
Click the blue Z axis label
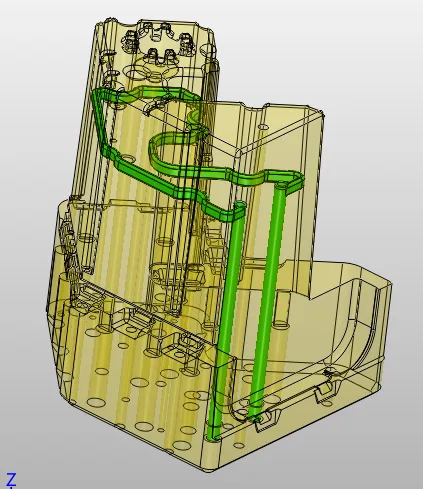[x=11, y=480]
